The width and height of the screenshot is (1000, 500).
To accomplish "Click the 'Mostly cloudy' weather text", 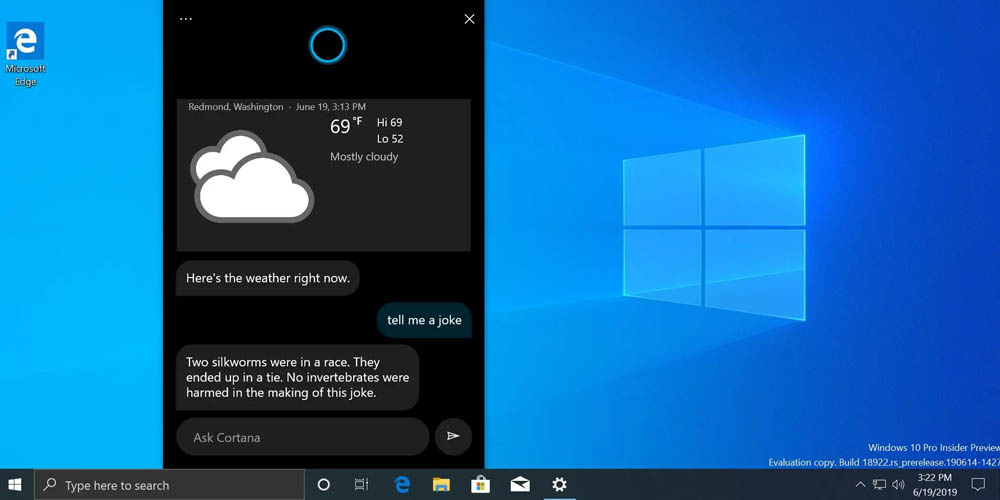I will click(x=364, y=157).
